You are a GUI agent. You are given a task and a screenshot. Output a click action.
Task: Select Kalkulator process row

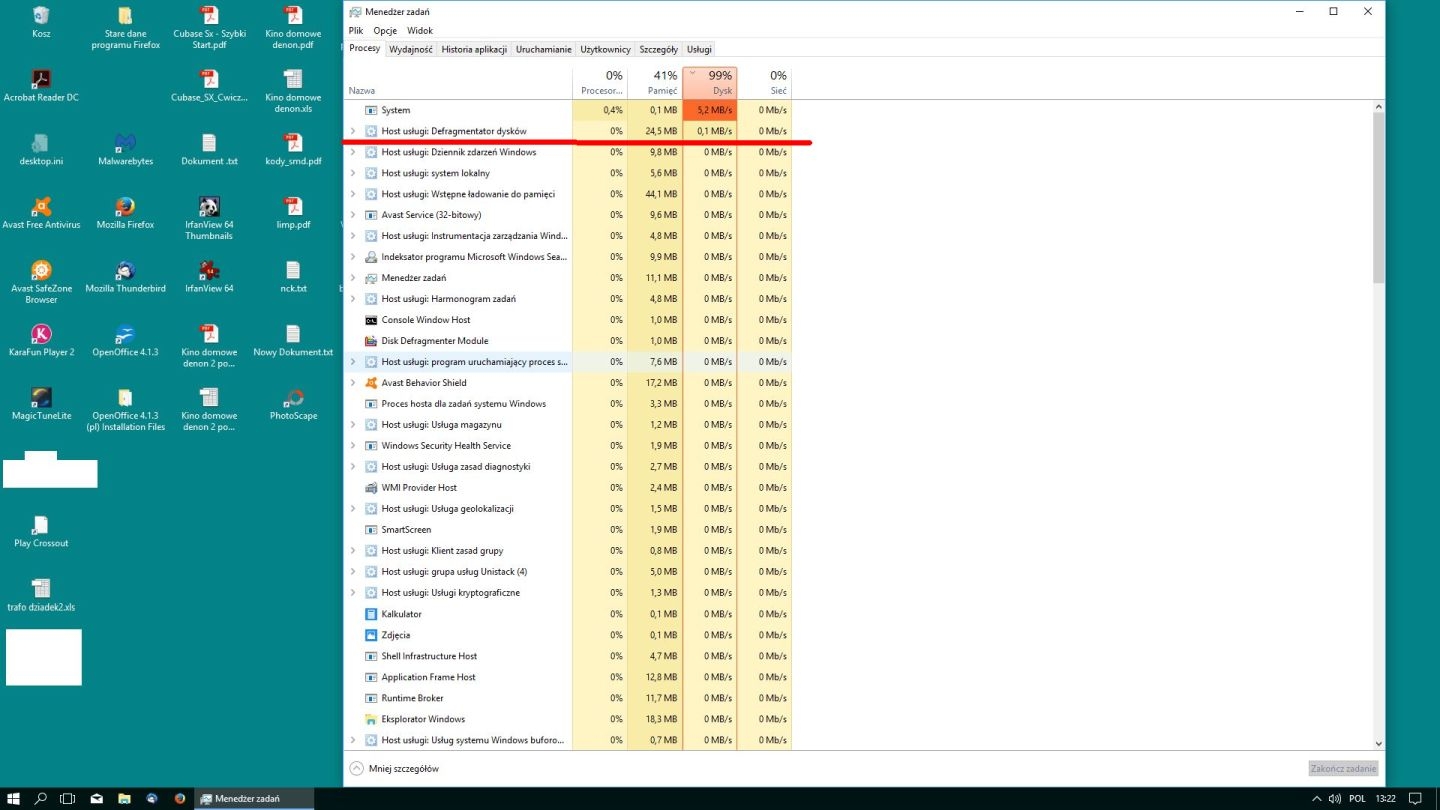[568, 614]
